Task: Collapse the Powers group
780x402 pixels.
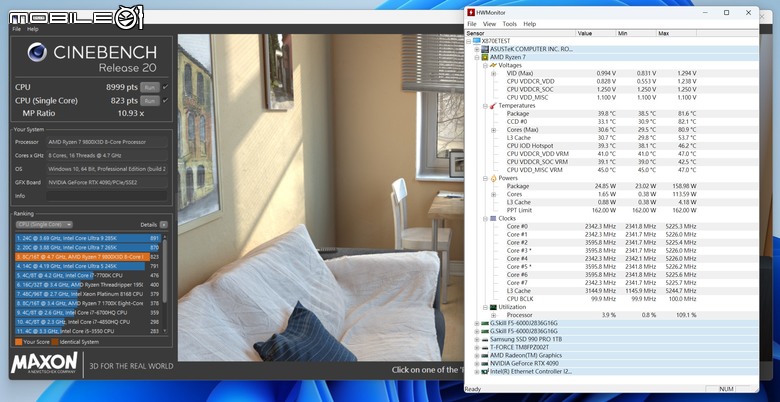Action: tap(485, 178)
